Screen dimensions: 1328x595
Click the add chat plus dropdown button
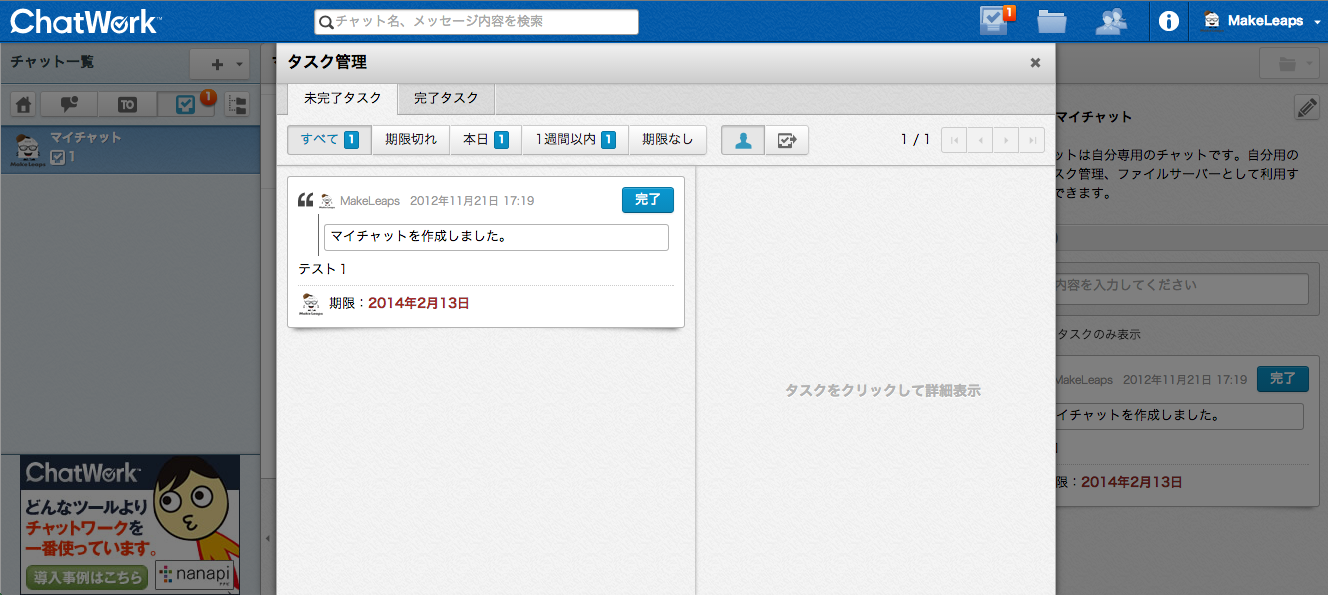coord(220,64)
